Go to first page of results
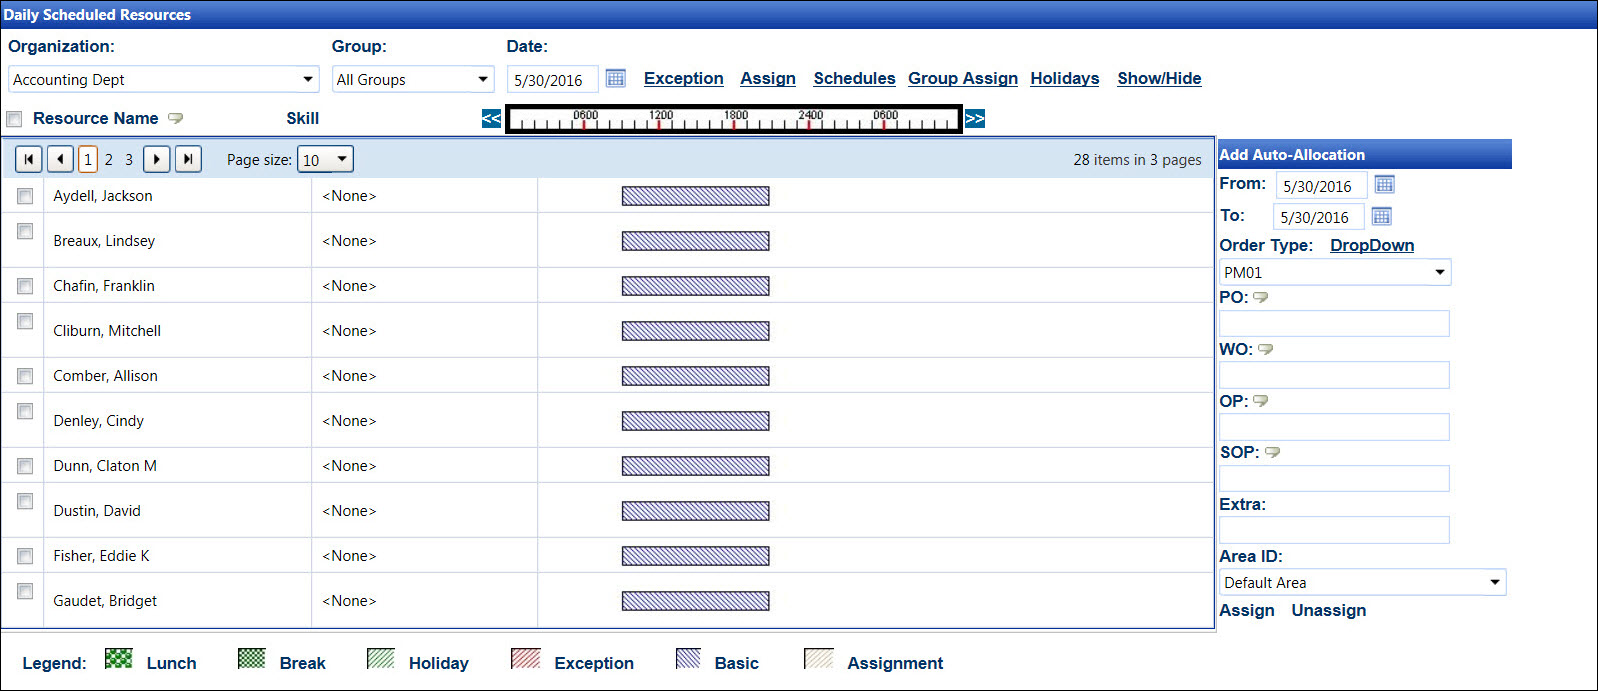 (x=29, y=159)
